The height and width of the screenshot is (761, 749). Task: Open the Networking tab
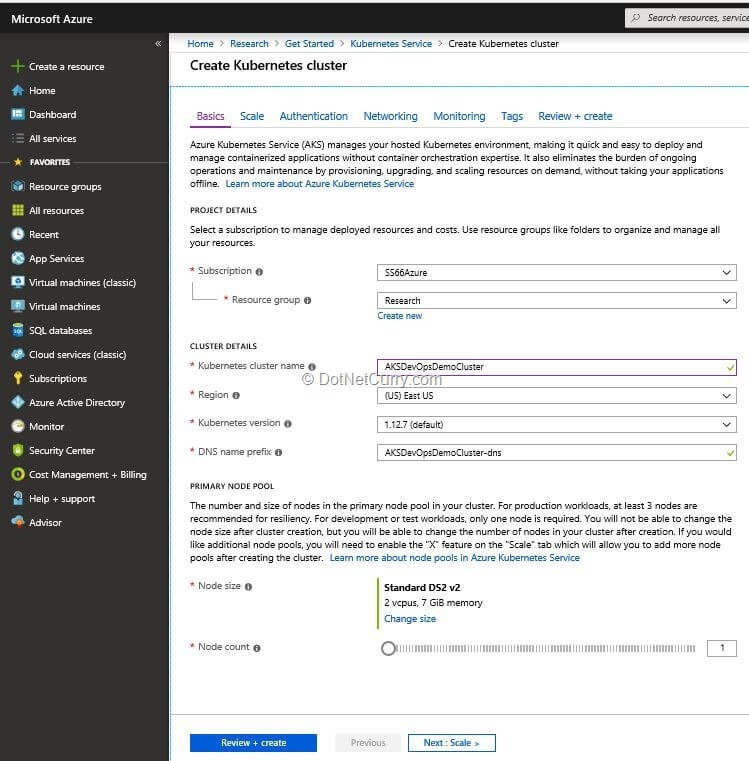coord(390,116)
